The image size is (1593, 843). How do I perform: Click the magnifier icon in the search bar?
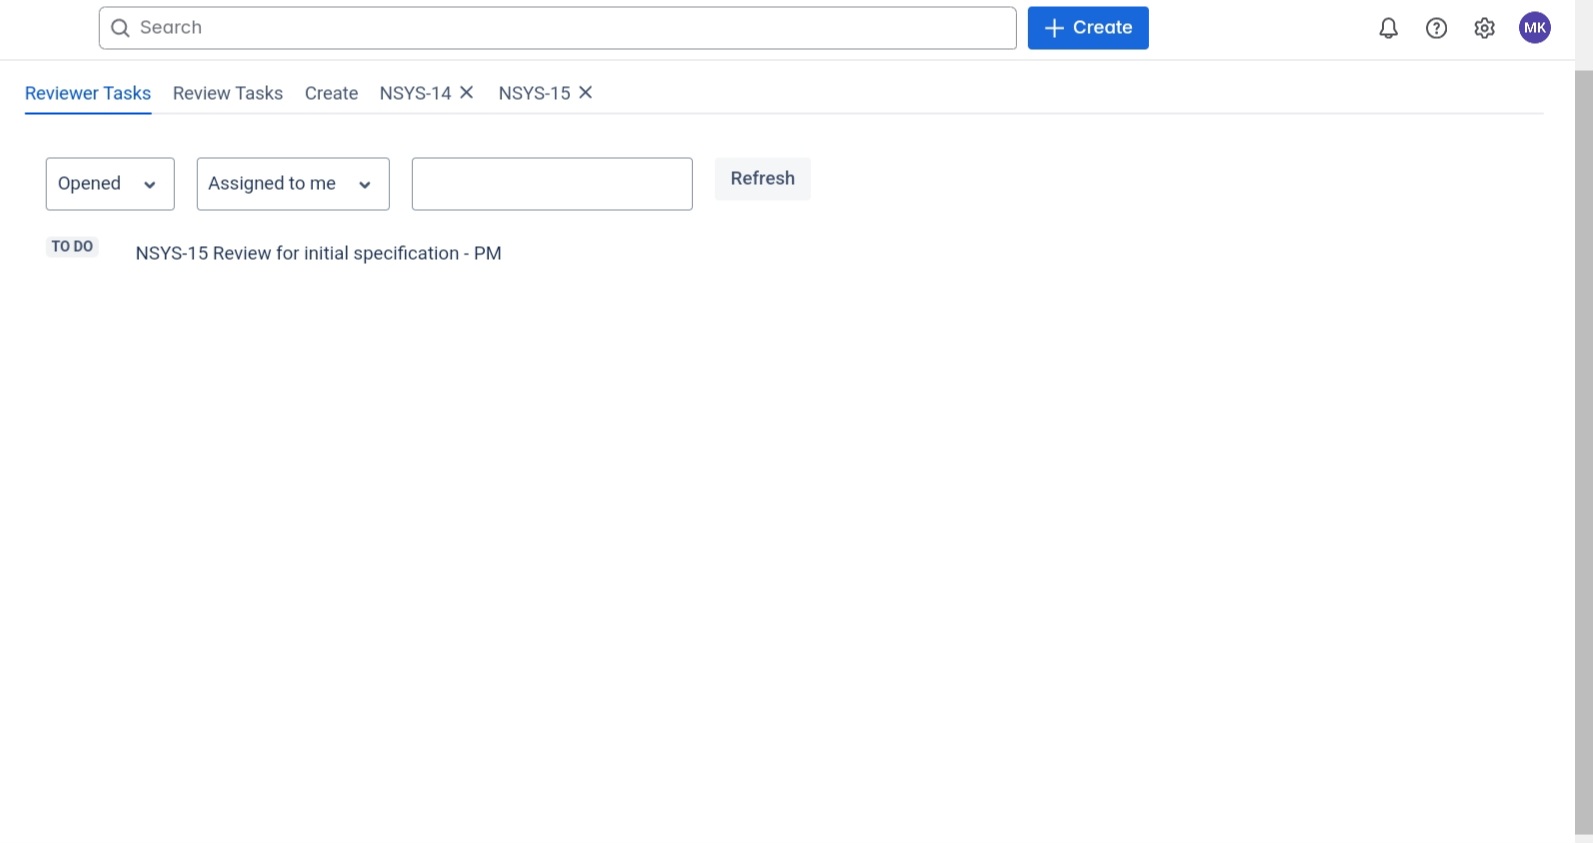click(120, 28)
